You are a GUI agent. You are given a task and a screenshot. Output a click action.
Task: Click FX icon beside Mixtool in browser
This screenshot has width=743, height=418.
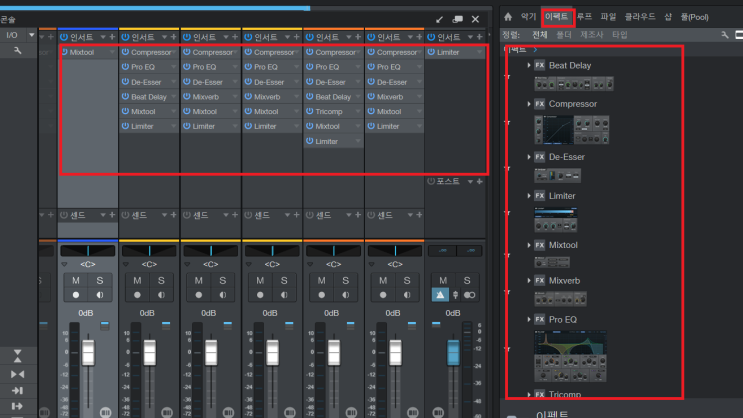click(539, 245)
